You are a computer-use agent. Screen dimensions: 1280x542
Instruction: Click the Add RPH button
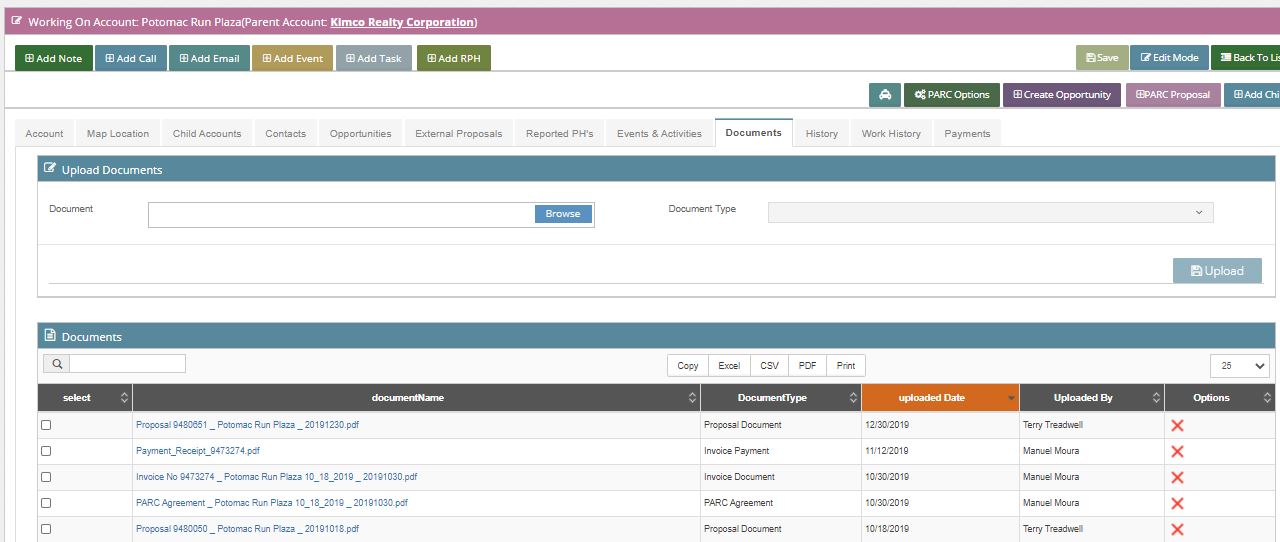click(453, 58)
